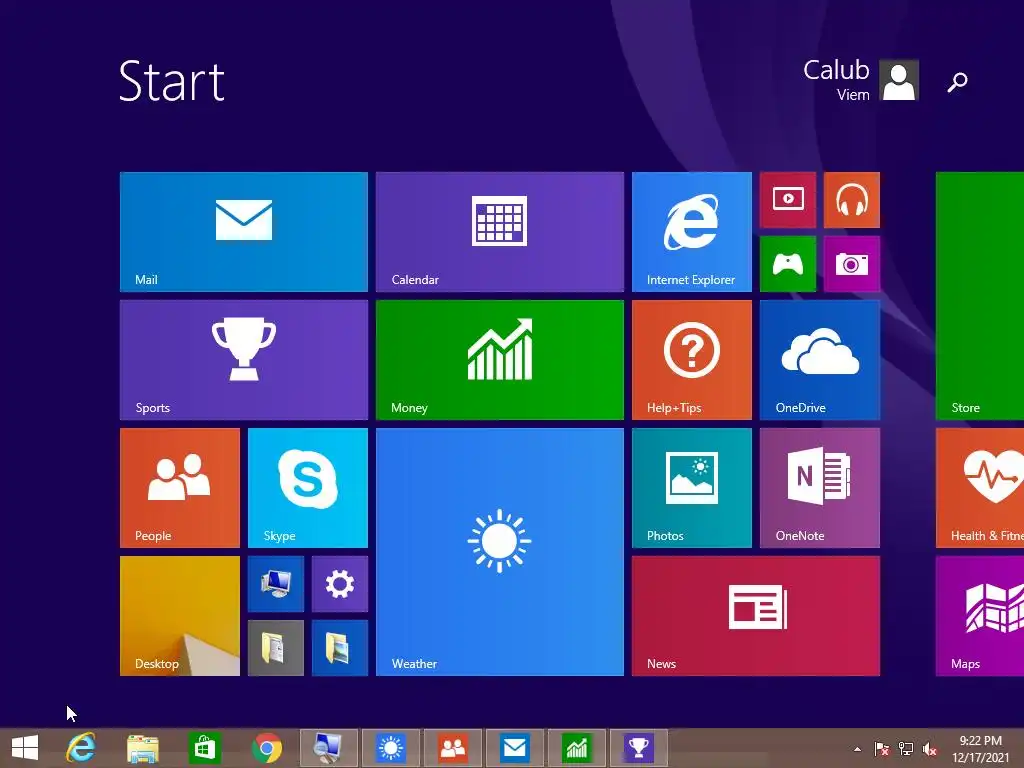This screenshot has height=768, width=1024.
Task: Open the PC settings gear tile
Action: (x=340, y=584)
